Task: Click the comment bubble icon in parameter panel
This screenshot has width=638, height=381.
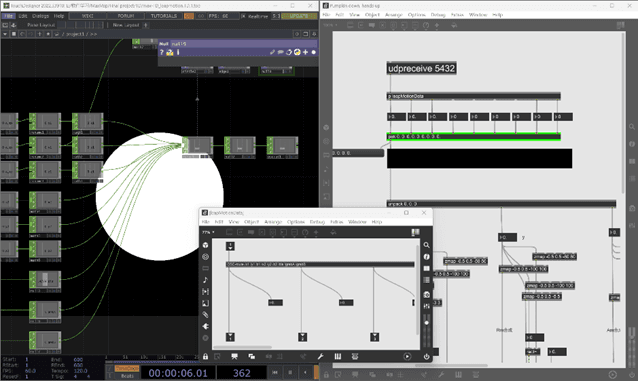Action: (280, 52)
